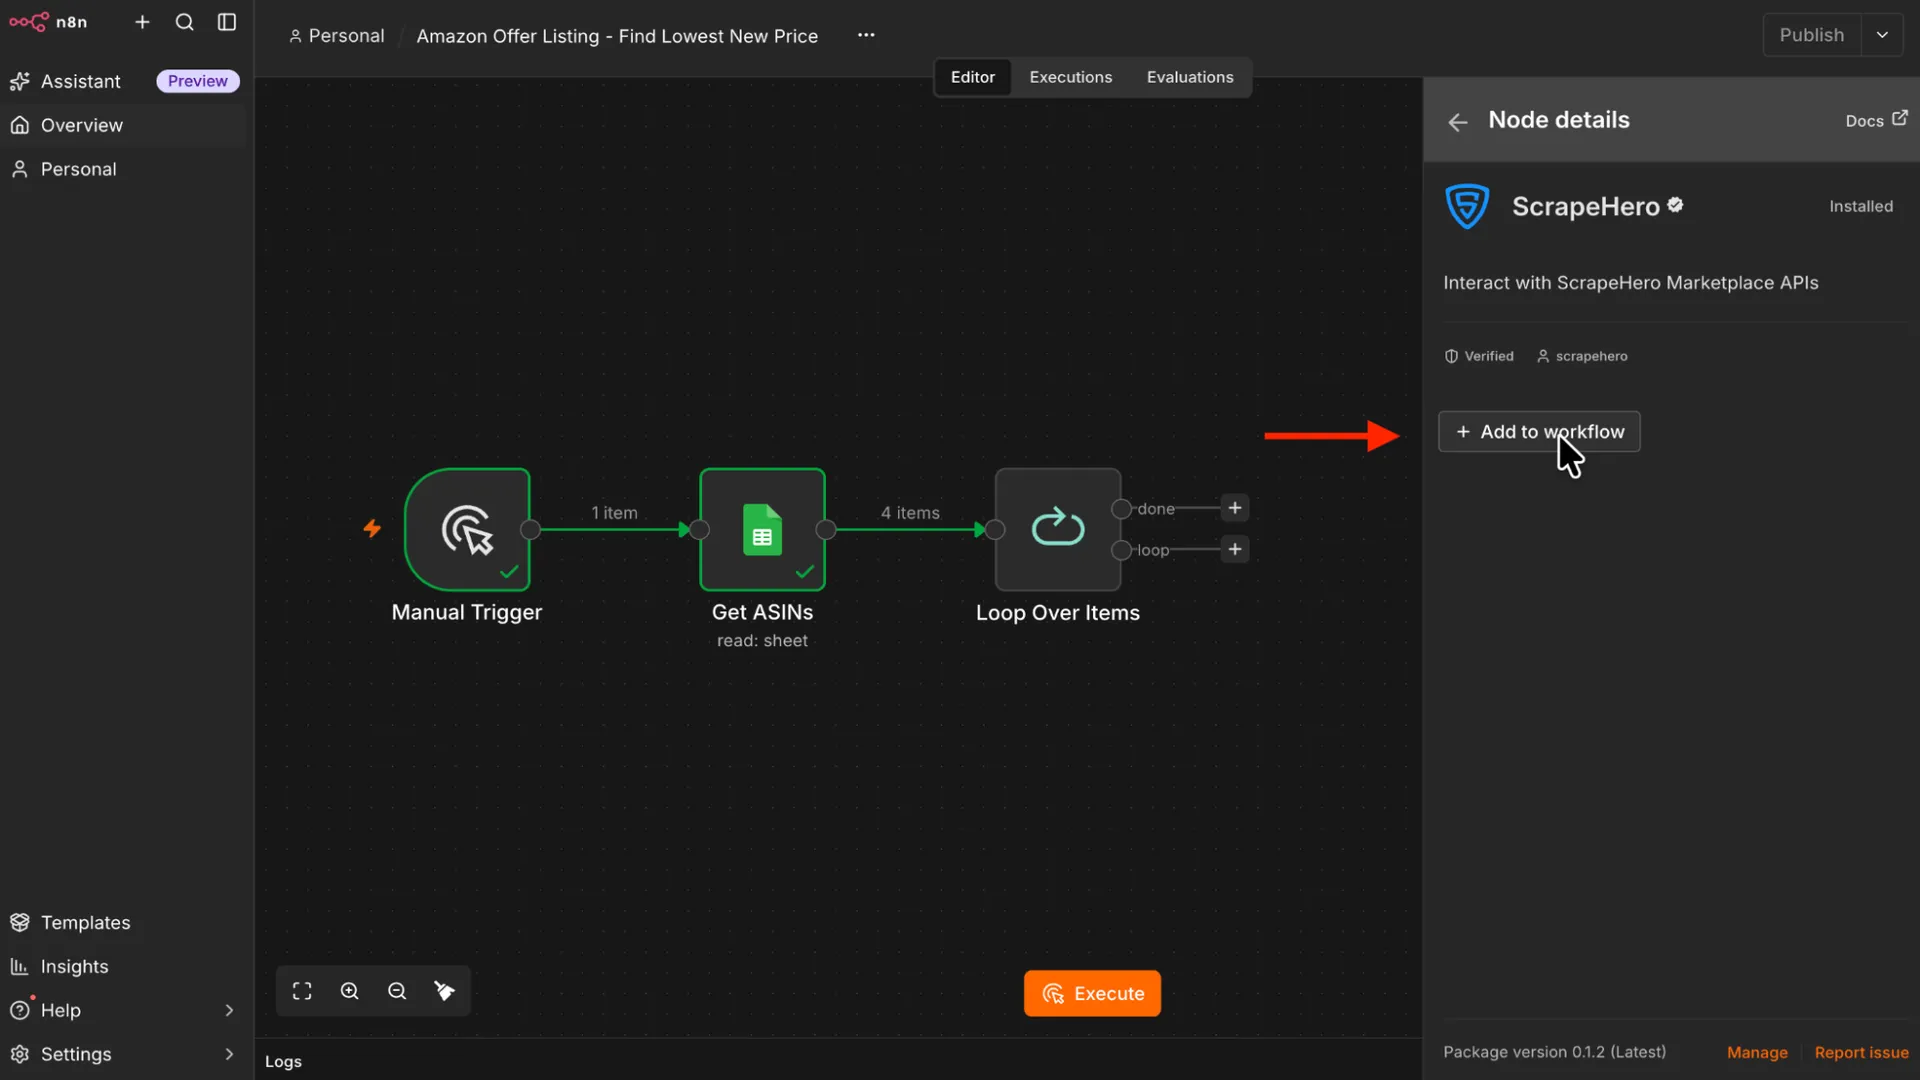Open the Assistant preview
The width and height of the screenshot is (1920, 1080).
coord(124,81)
